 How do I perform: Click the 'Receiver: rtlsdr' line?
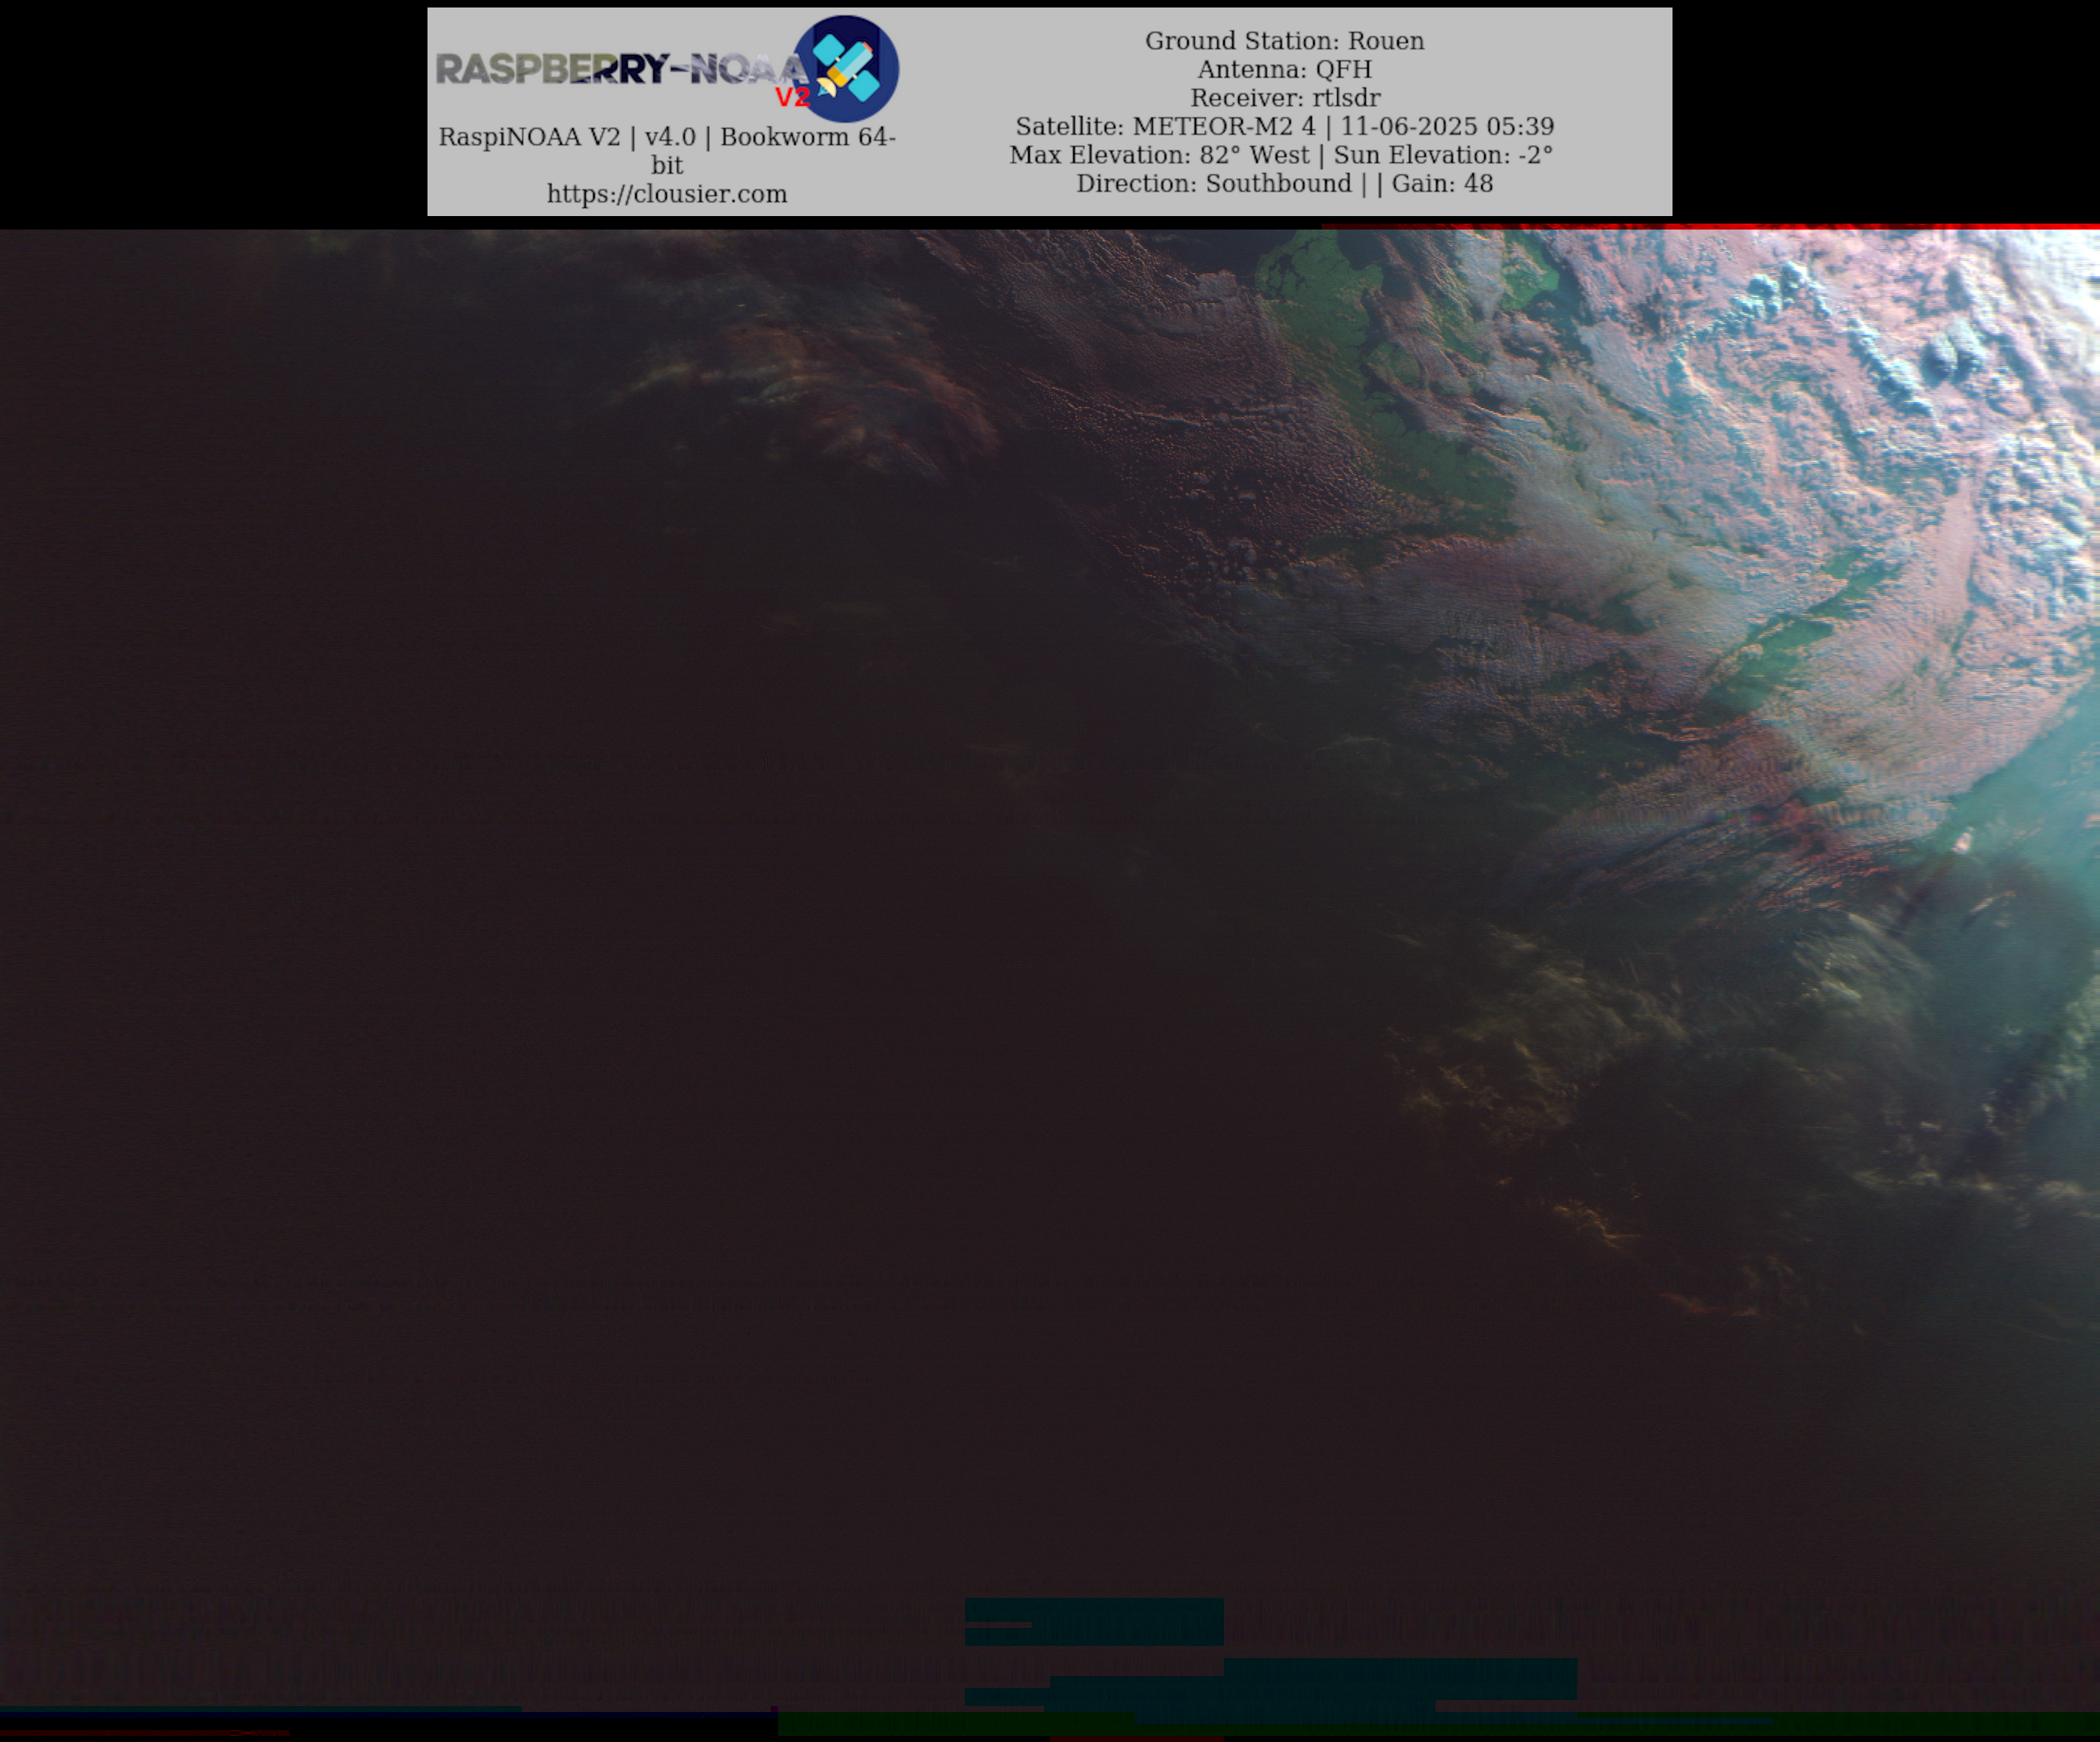(1284, 98)
